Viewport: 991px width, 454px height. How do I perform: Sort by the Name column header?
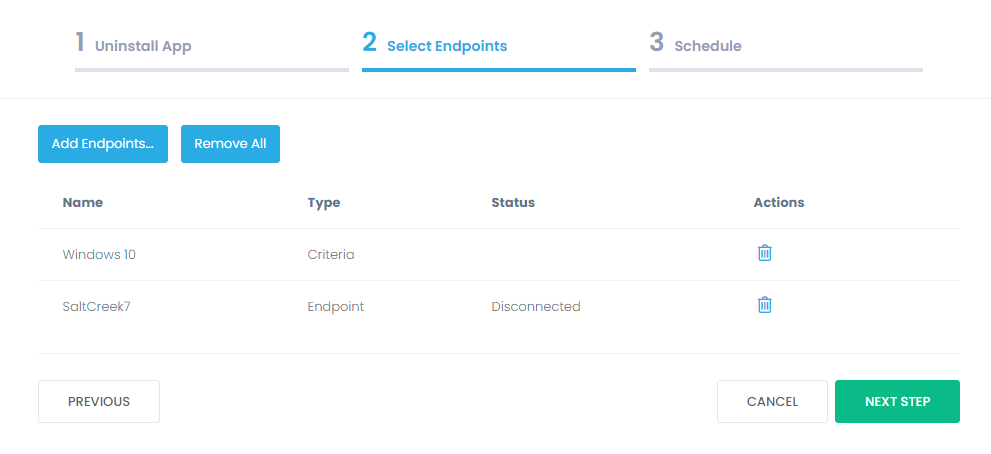click(x=83, y=202)
